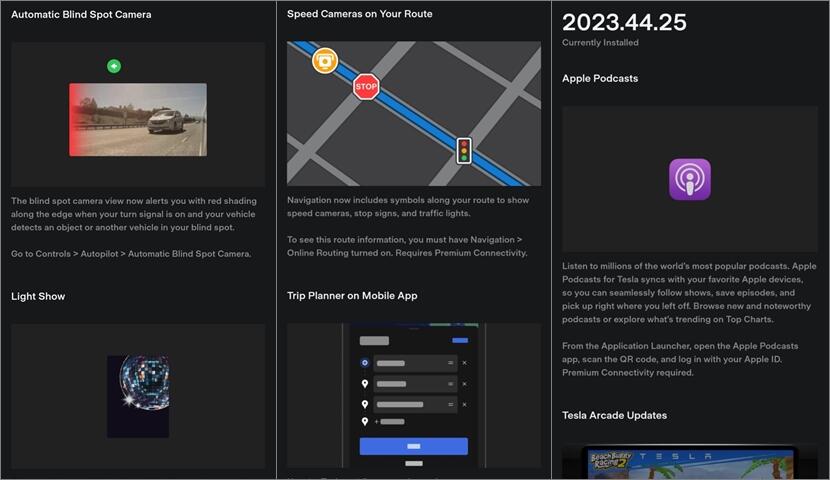Click the blind spot camera preview image
Viewport: 830px width, 480px height.
[x=138, y=120]
